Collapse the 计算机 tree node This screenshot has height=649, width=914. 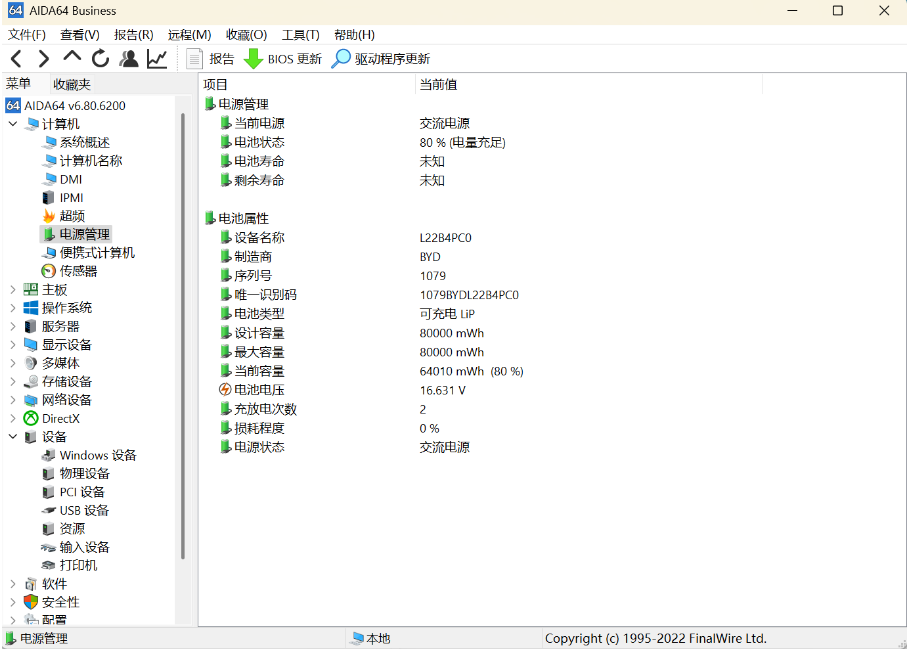click(x=13, y=124)
